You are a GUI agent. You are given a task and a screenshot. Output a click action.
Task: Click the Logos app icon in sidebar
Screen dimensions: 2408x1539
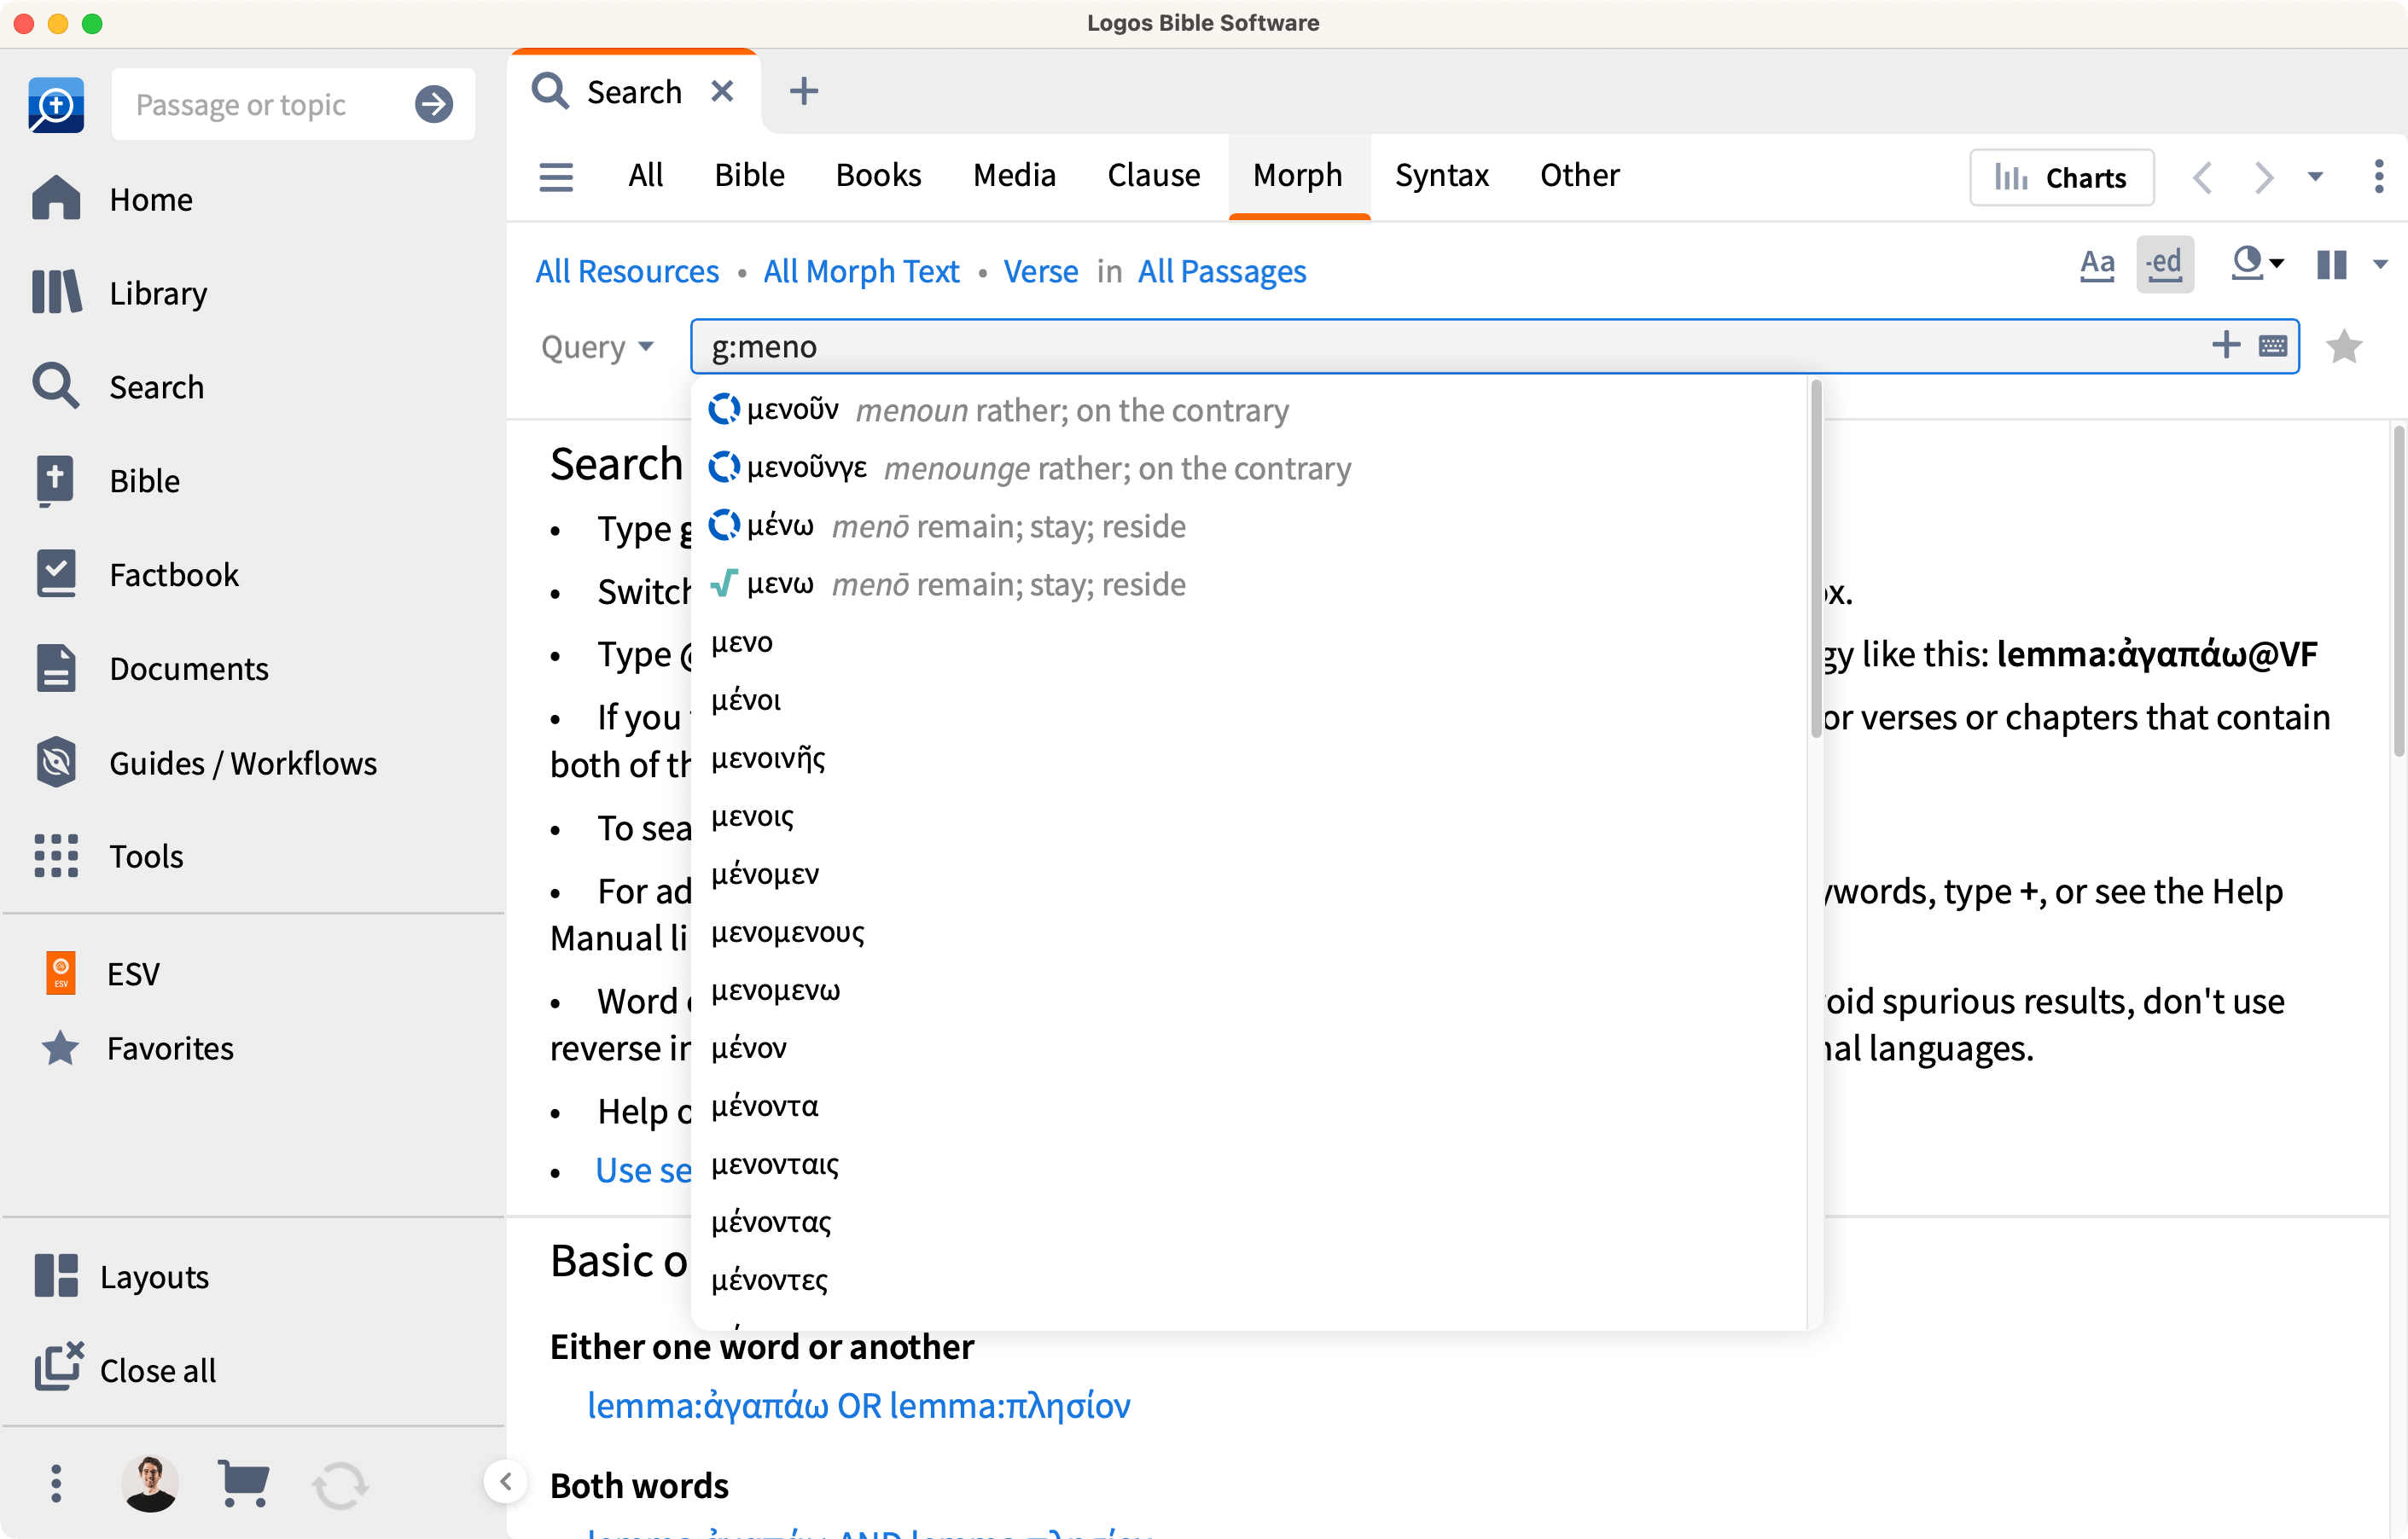[56, 104]
